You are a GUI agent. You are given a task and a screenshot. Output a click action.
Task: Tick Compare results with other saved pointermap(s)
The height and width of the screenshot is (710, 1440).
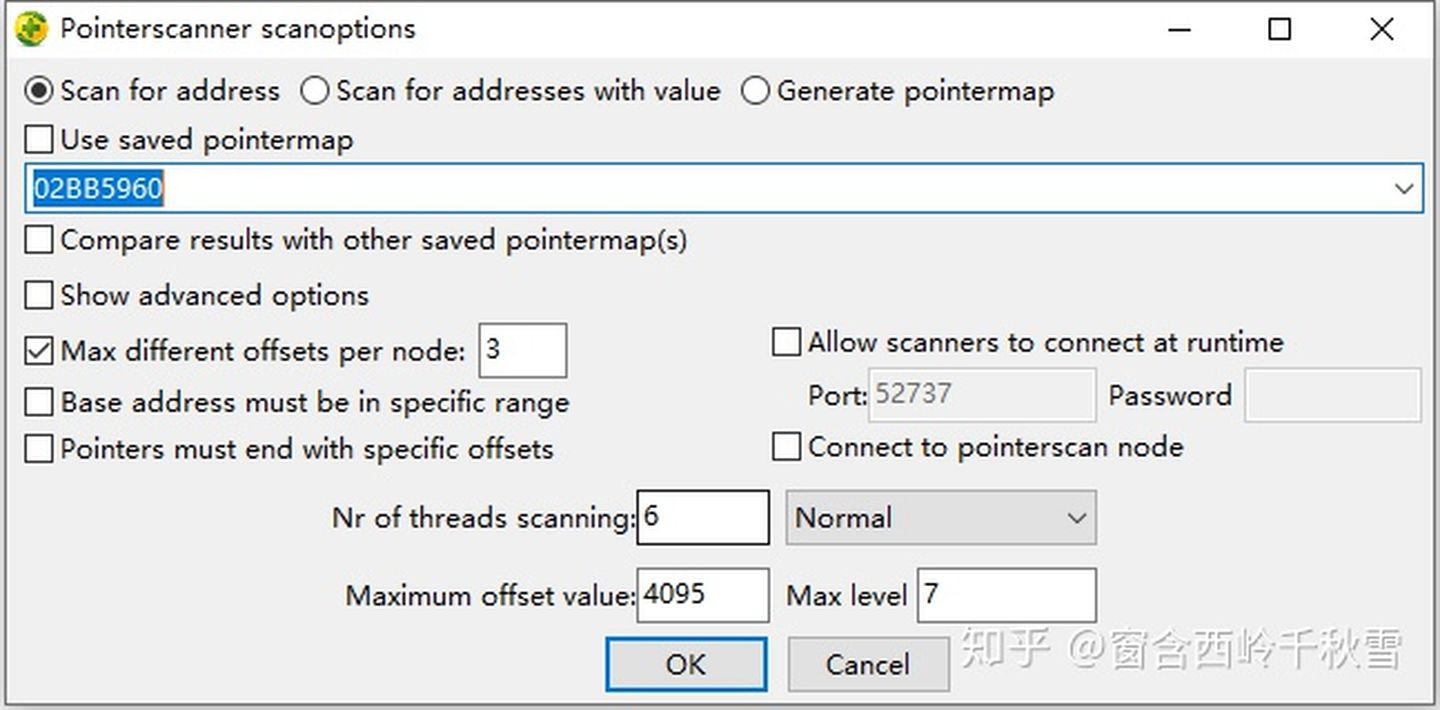(39, 240)
